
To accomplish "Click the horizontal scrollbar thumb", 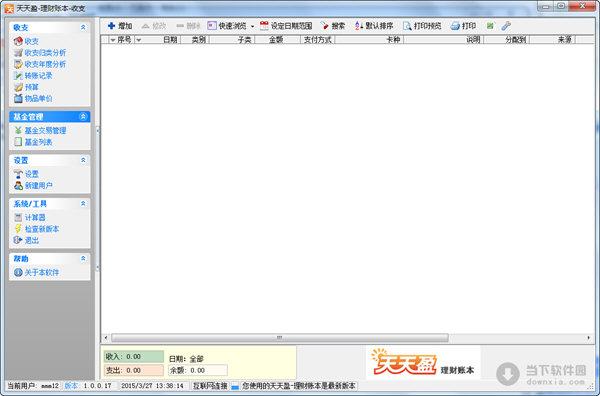I will (280, 338).
